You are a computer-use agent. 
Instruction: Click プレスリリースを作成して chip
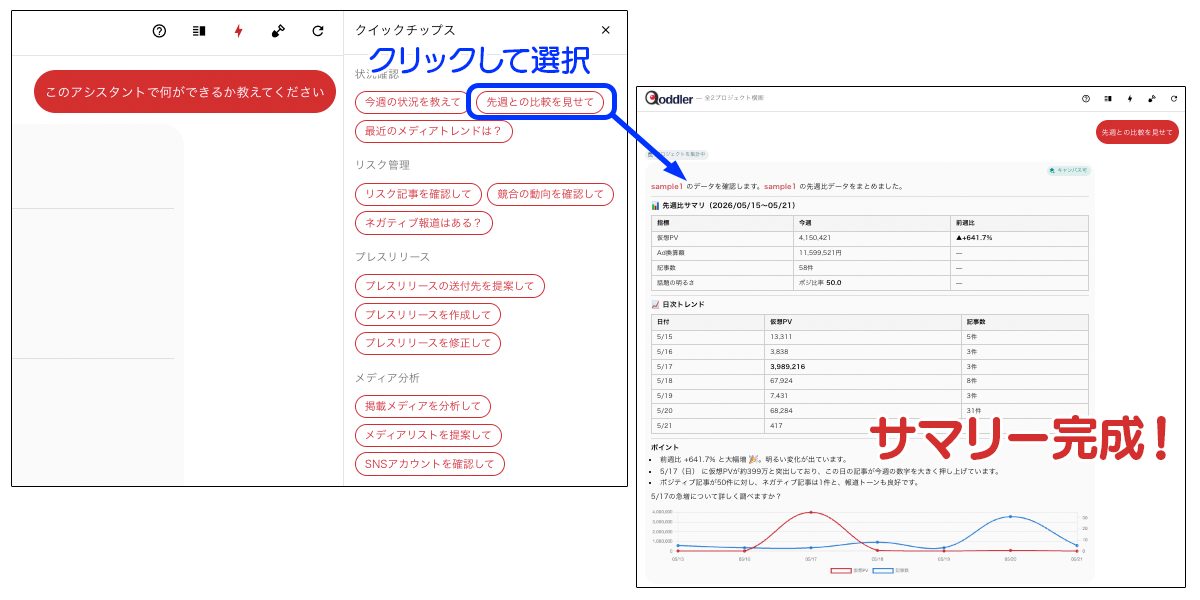pyautogui.click(x=428, y=315)
